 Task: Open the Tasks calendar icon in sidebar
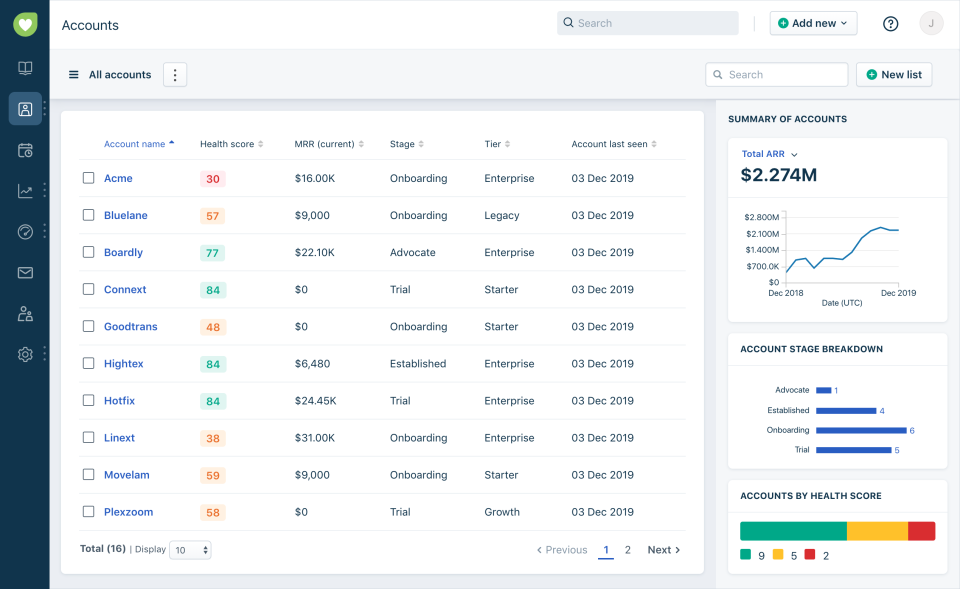(25, 149)
